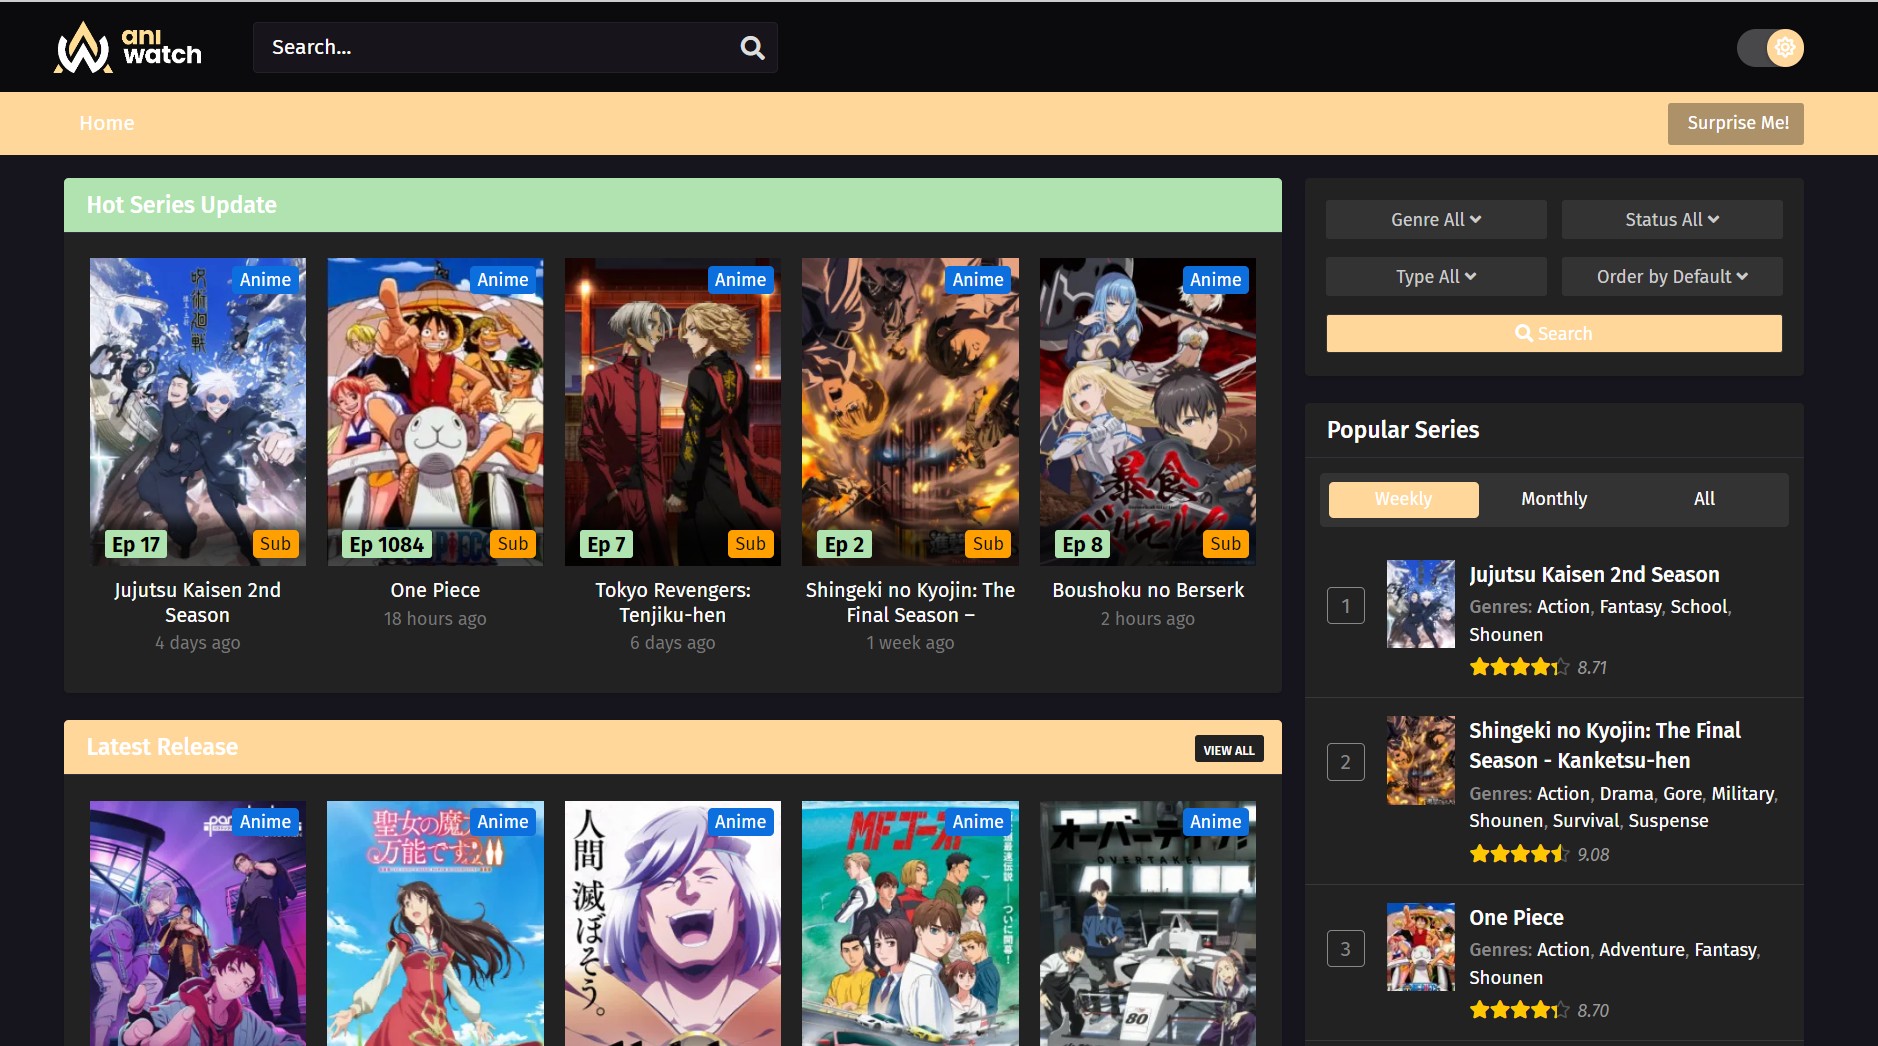This screenshot has height=1046, width=1878.
Task: Expand the Status All dropdown
Action: point(1672,219)
